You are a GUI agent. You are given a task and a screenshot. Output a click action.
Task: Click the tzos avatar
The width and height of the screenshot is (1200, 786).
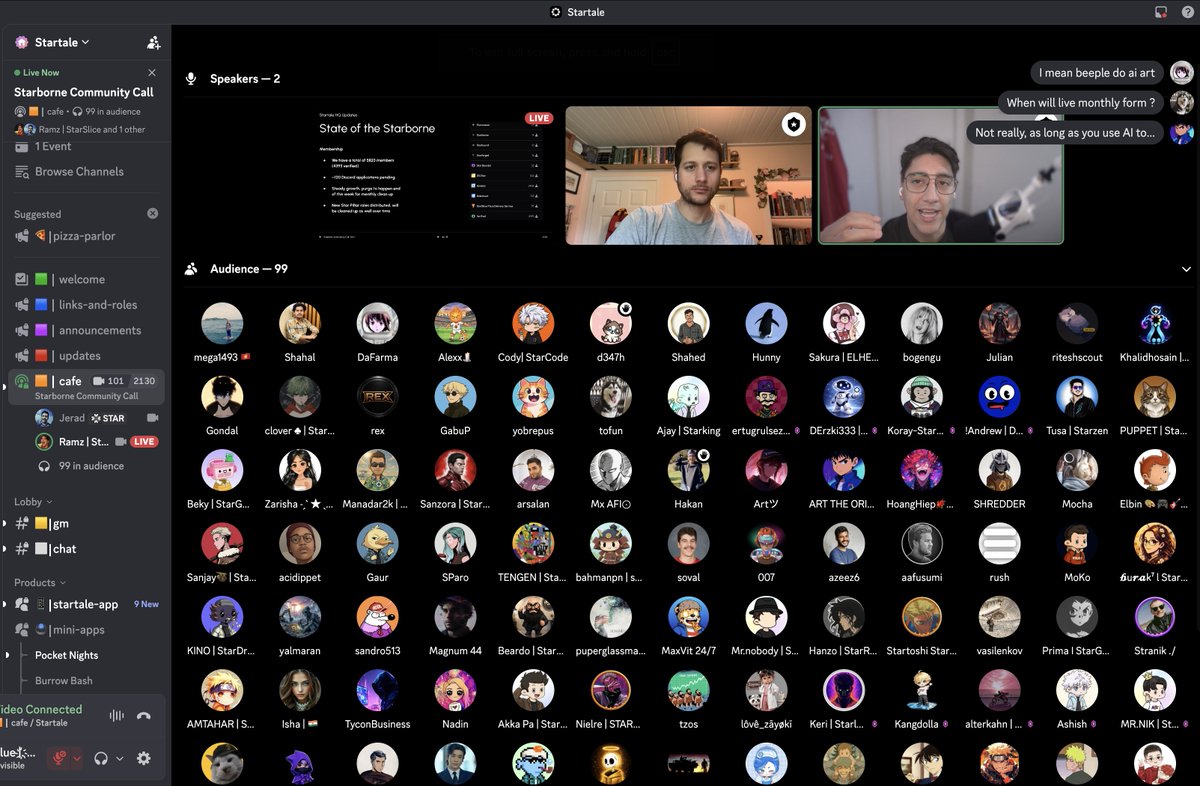click(688, 690)
